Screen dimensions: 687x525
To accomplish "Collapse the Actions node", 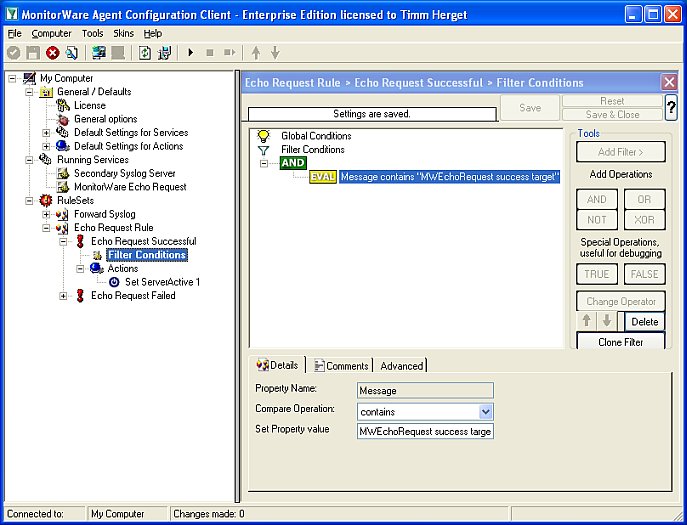I will coord(80,269).
